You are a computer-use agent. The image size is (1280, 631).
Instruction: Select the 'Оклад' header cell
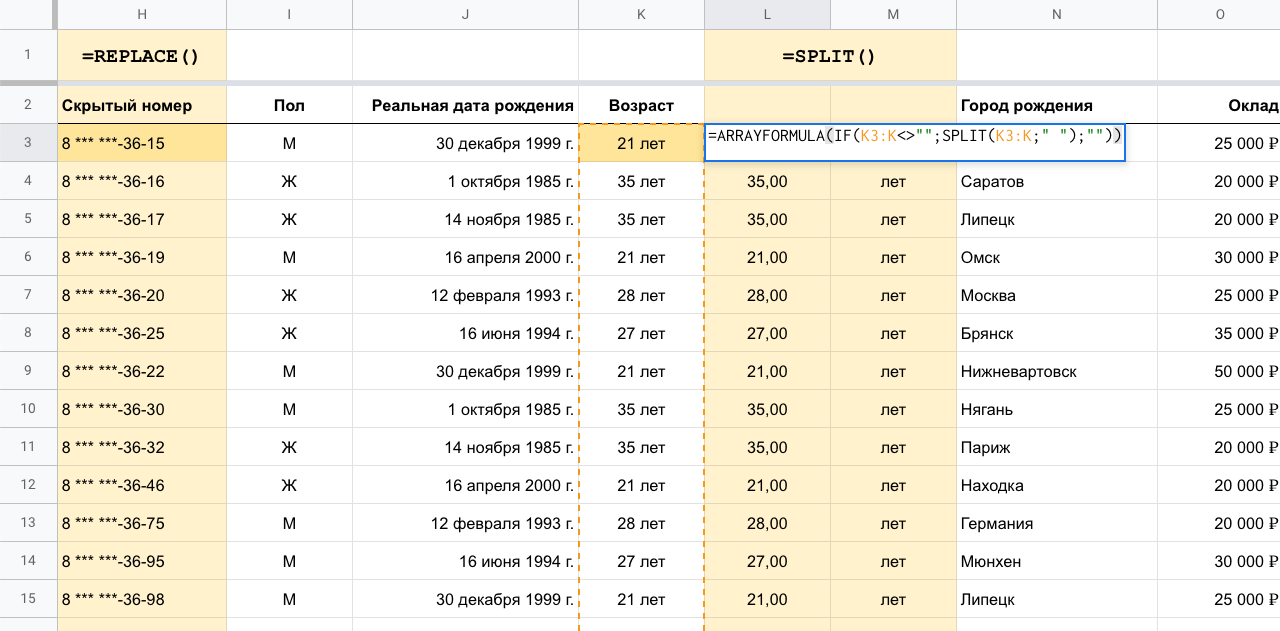point(1219,105)
